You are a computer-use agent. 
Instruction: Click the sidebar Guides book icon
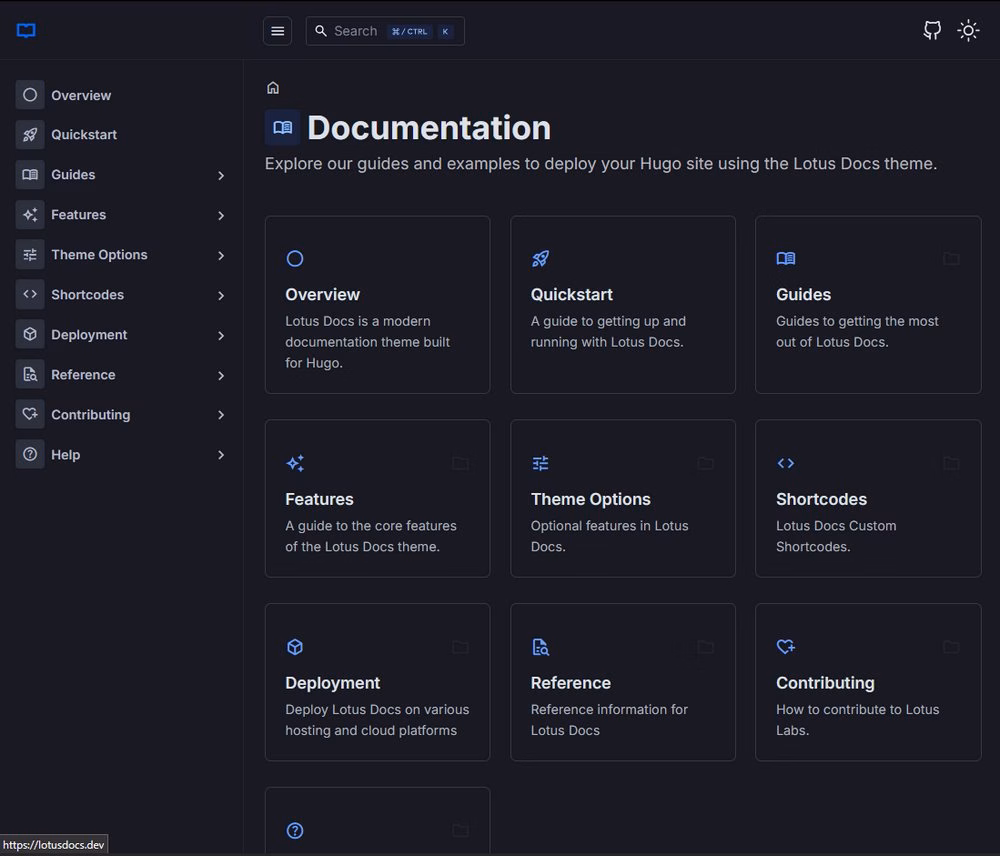point(30,175)
